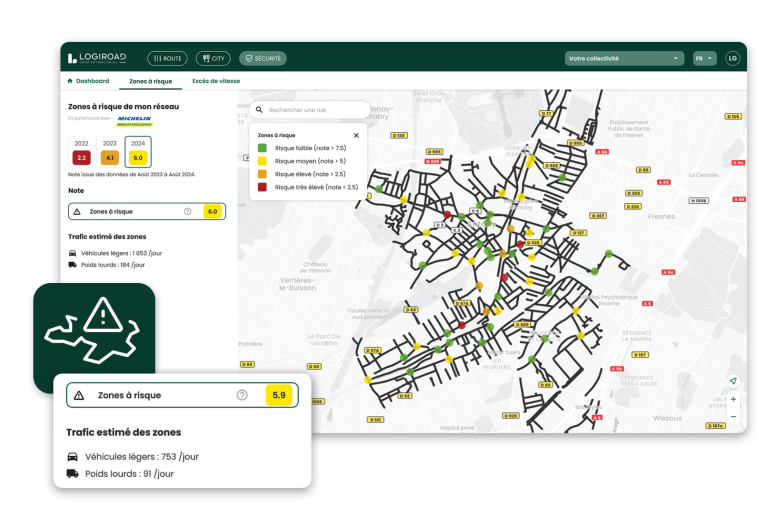Open help icon beside the 5.9 score

pyautogui.click(x=242, y=395)
